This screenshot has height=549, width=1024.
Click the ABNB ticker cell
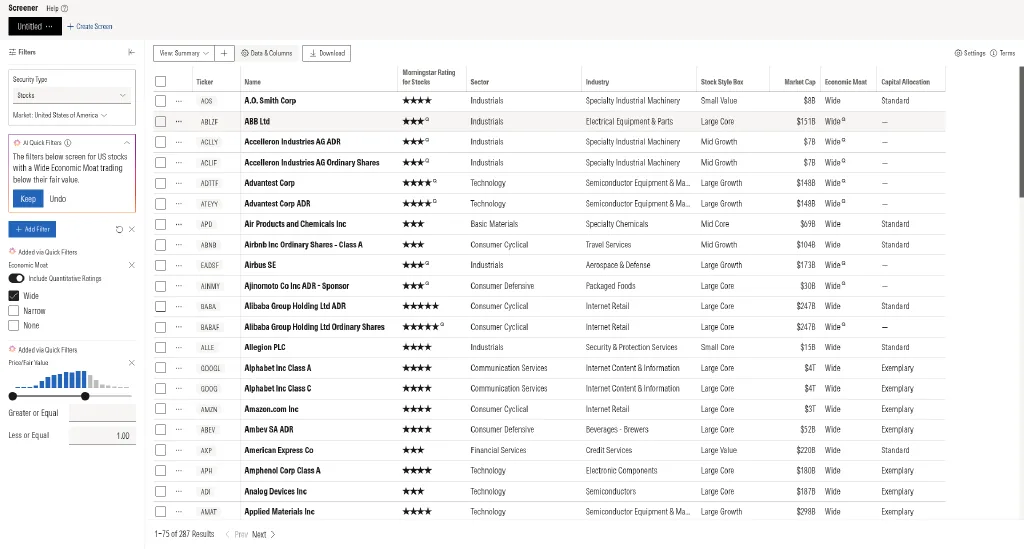coord(208,245)
